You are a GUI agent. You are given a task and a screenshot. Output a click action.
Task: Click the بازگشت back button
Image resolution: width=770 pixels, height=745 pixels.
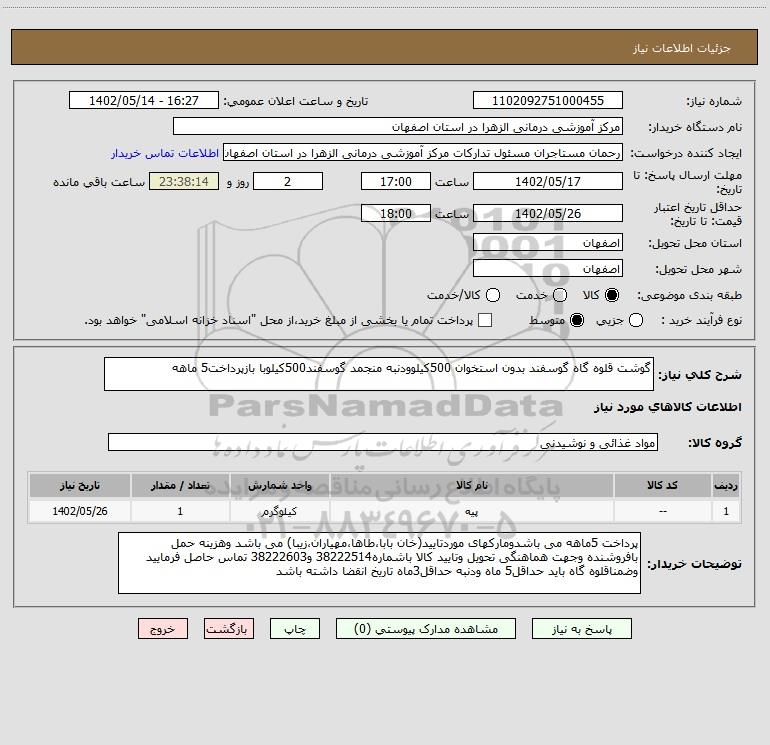(229, 629)
